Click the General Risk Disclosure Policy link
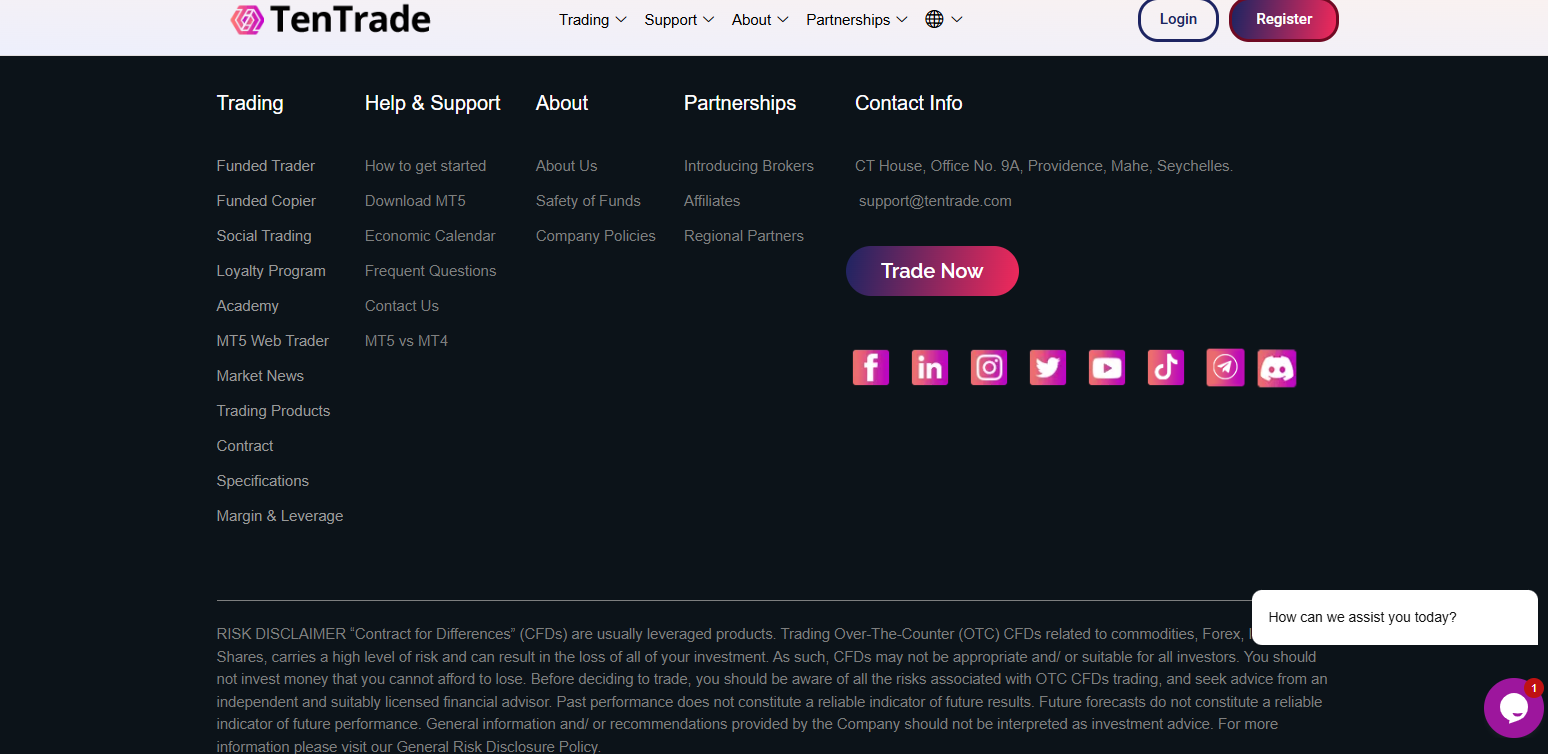The height and width of the screenshot is (754, 1548). tap(497, 746)
